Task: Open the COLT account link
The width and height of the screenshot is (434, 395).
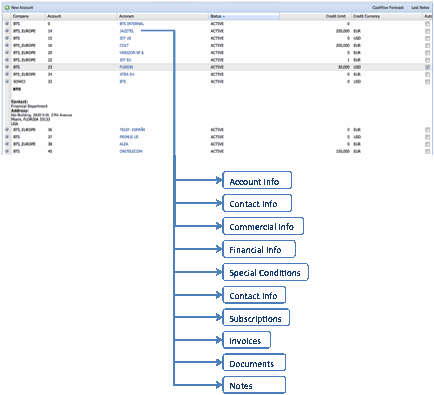Action: [x=124, y=45]
